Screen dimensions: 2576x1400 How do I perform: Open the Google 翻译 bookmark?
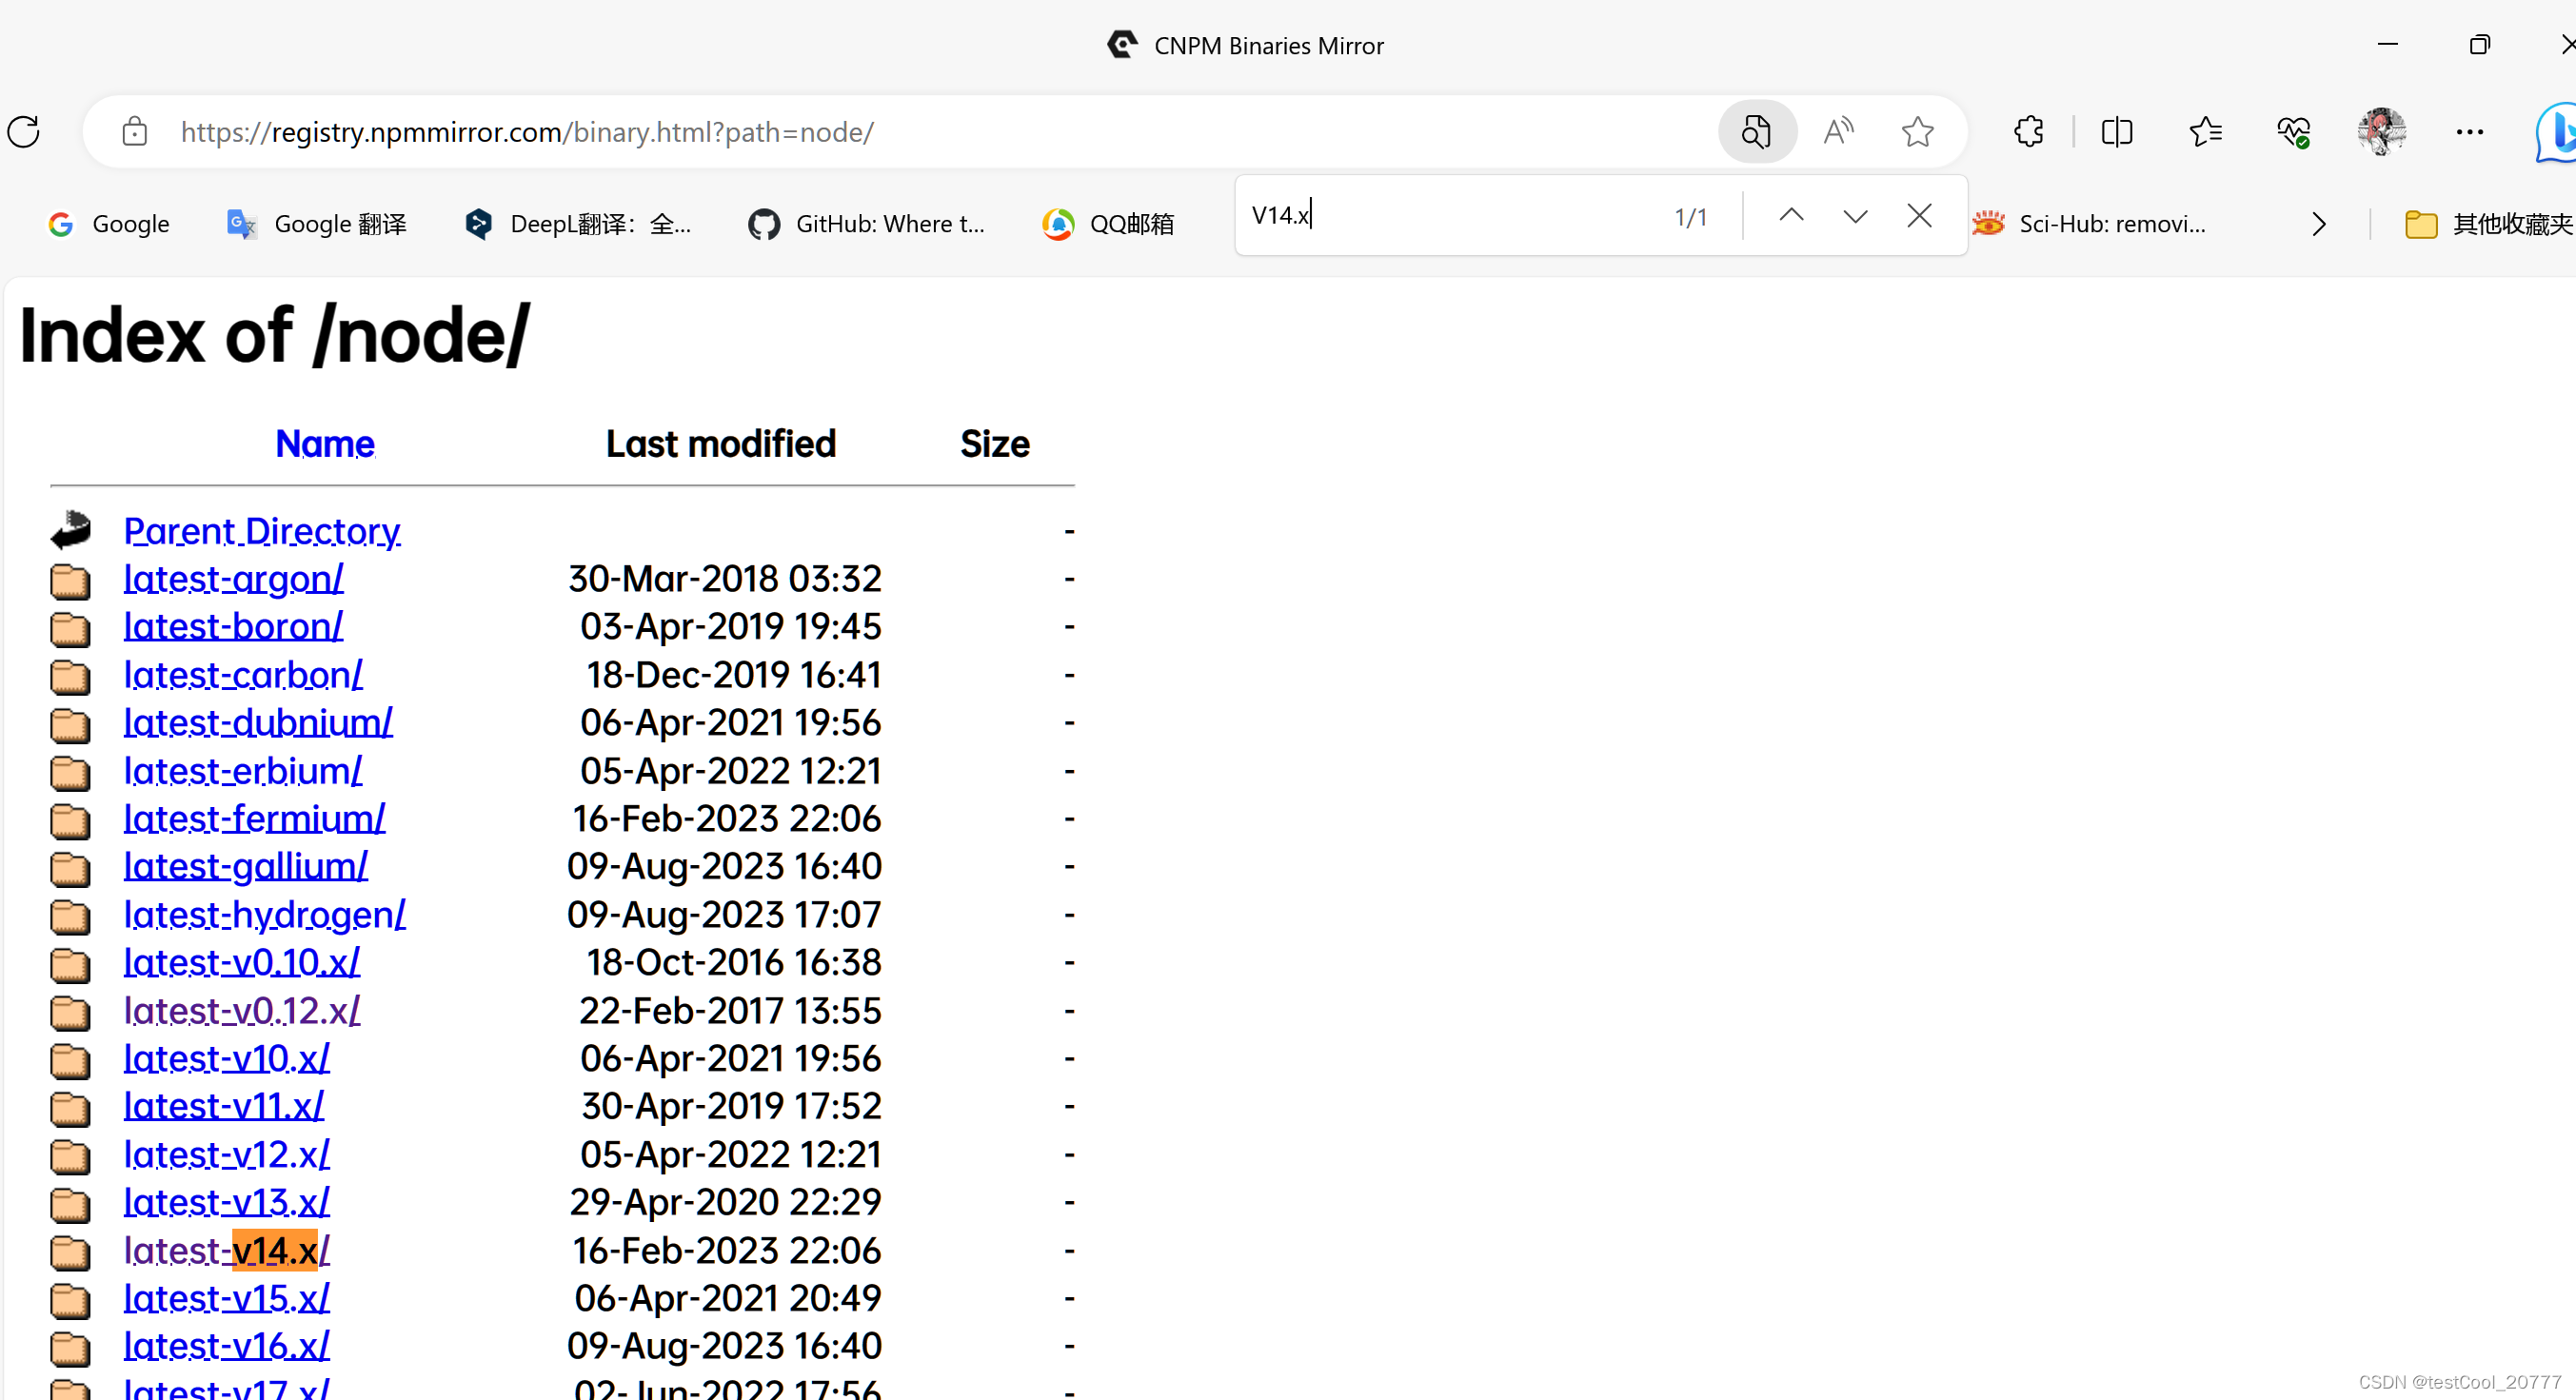pos(317,224)
